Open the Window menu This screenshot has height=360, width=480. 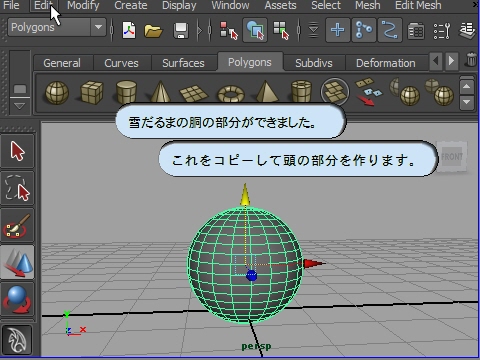point(230,5)
